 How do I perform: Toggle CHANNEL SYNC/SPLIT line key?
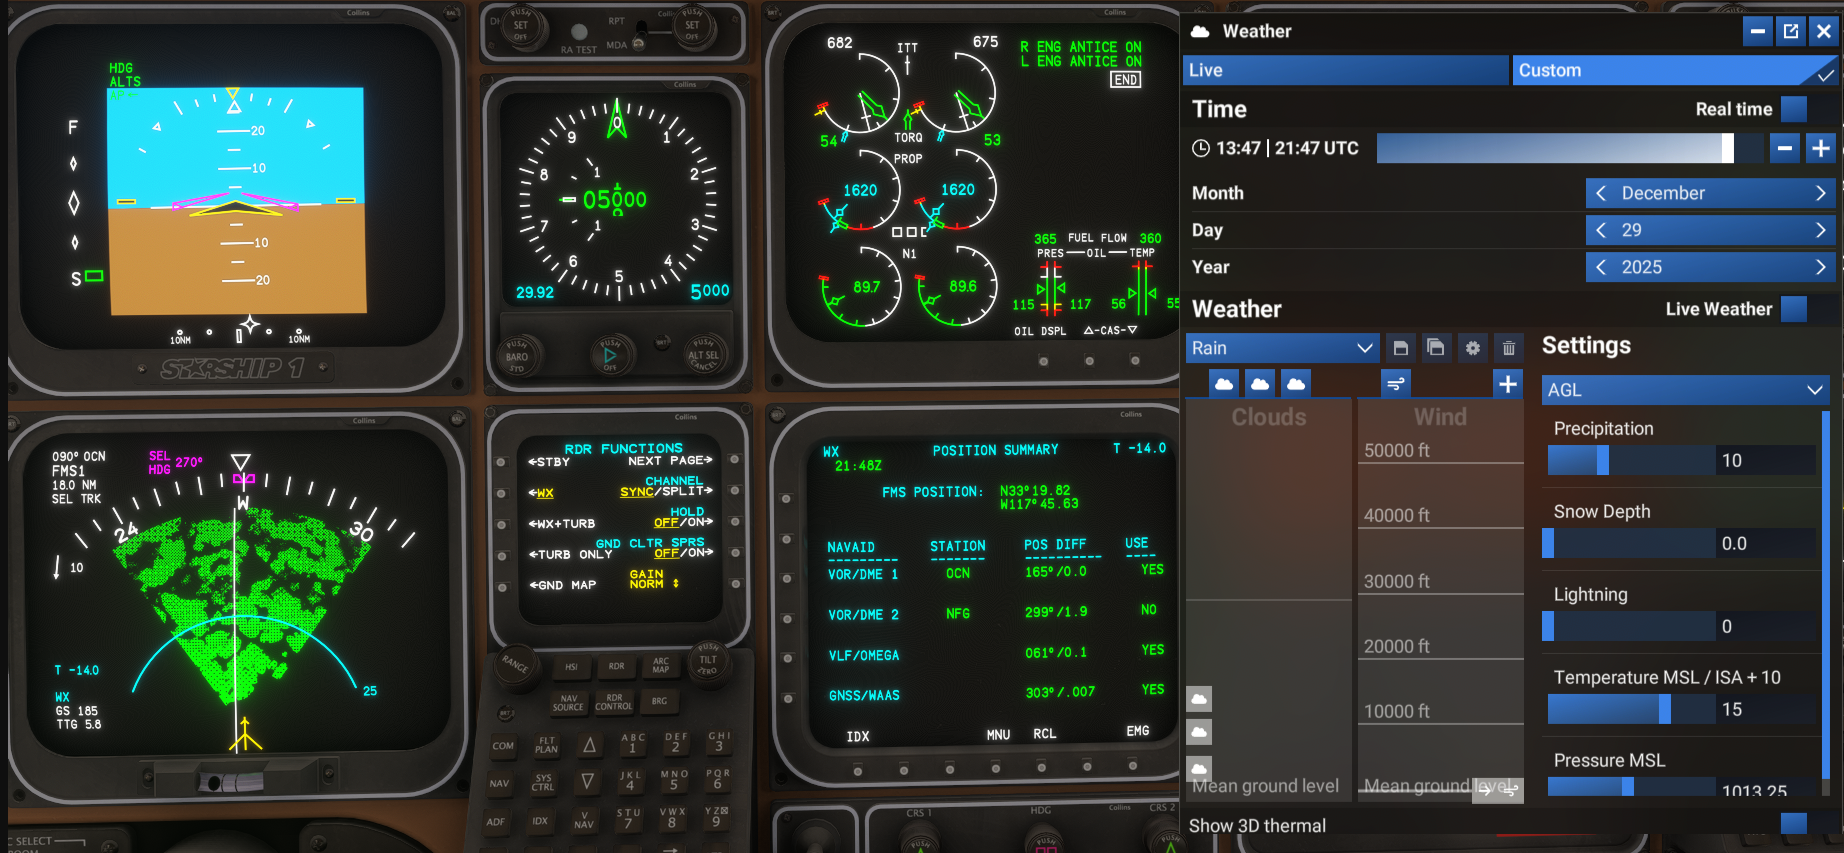(735, 491)
